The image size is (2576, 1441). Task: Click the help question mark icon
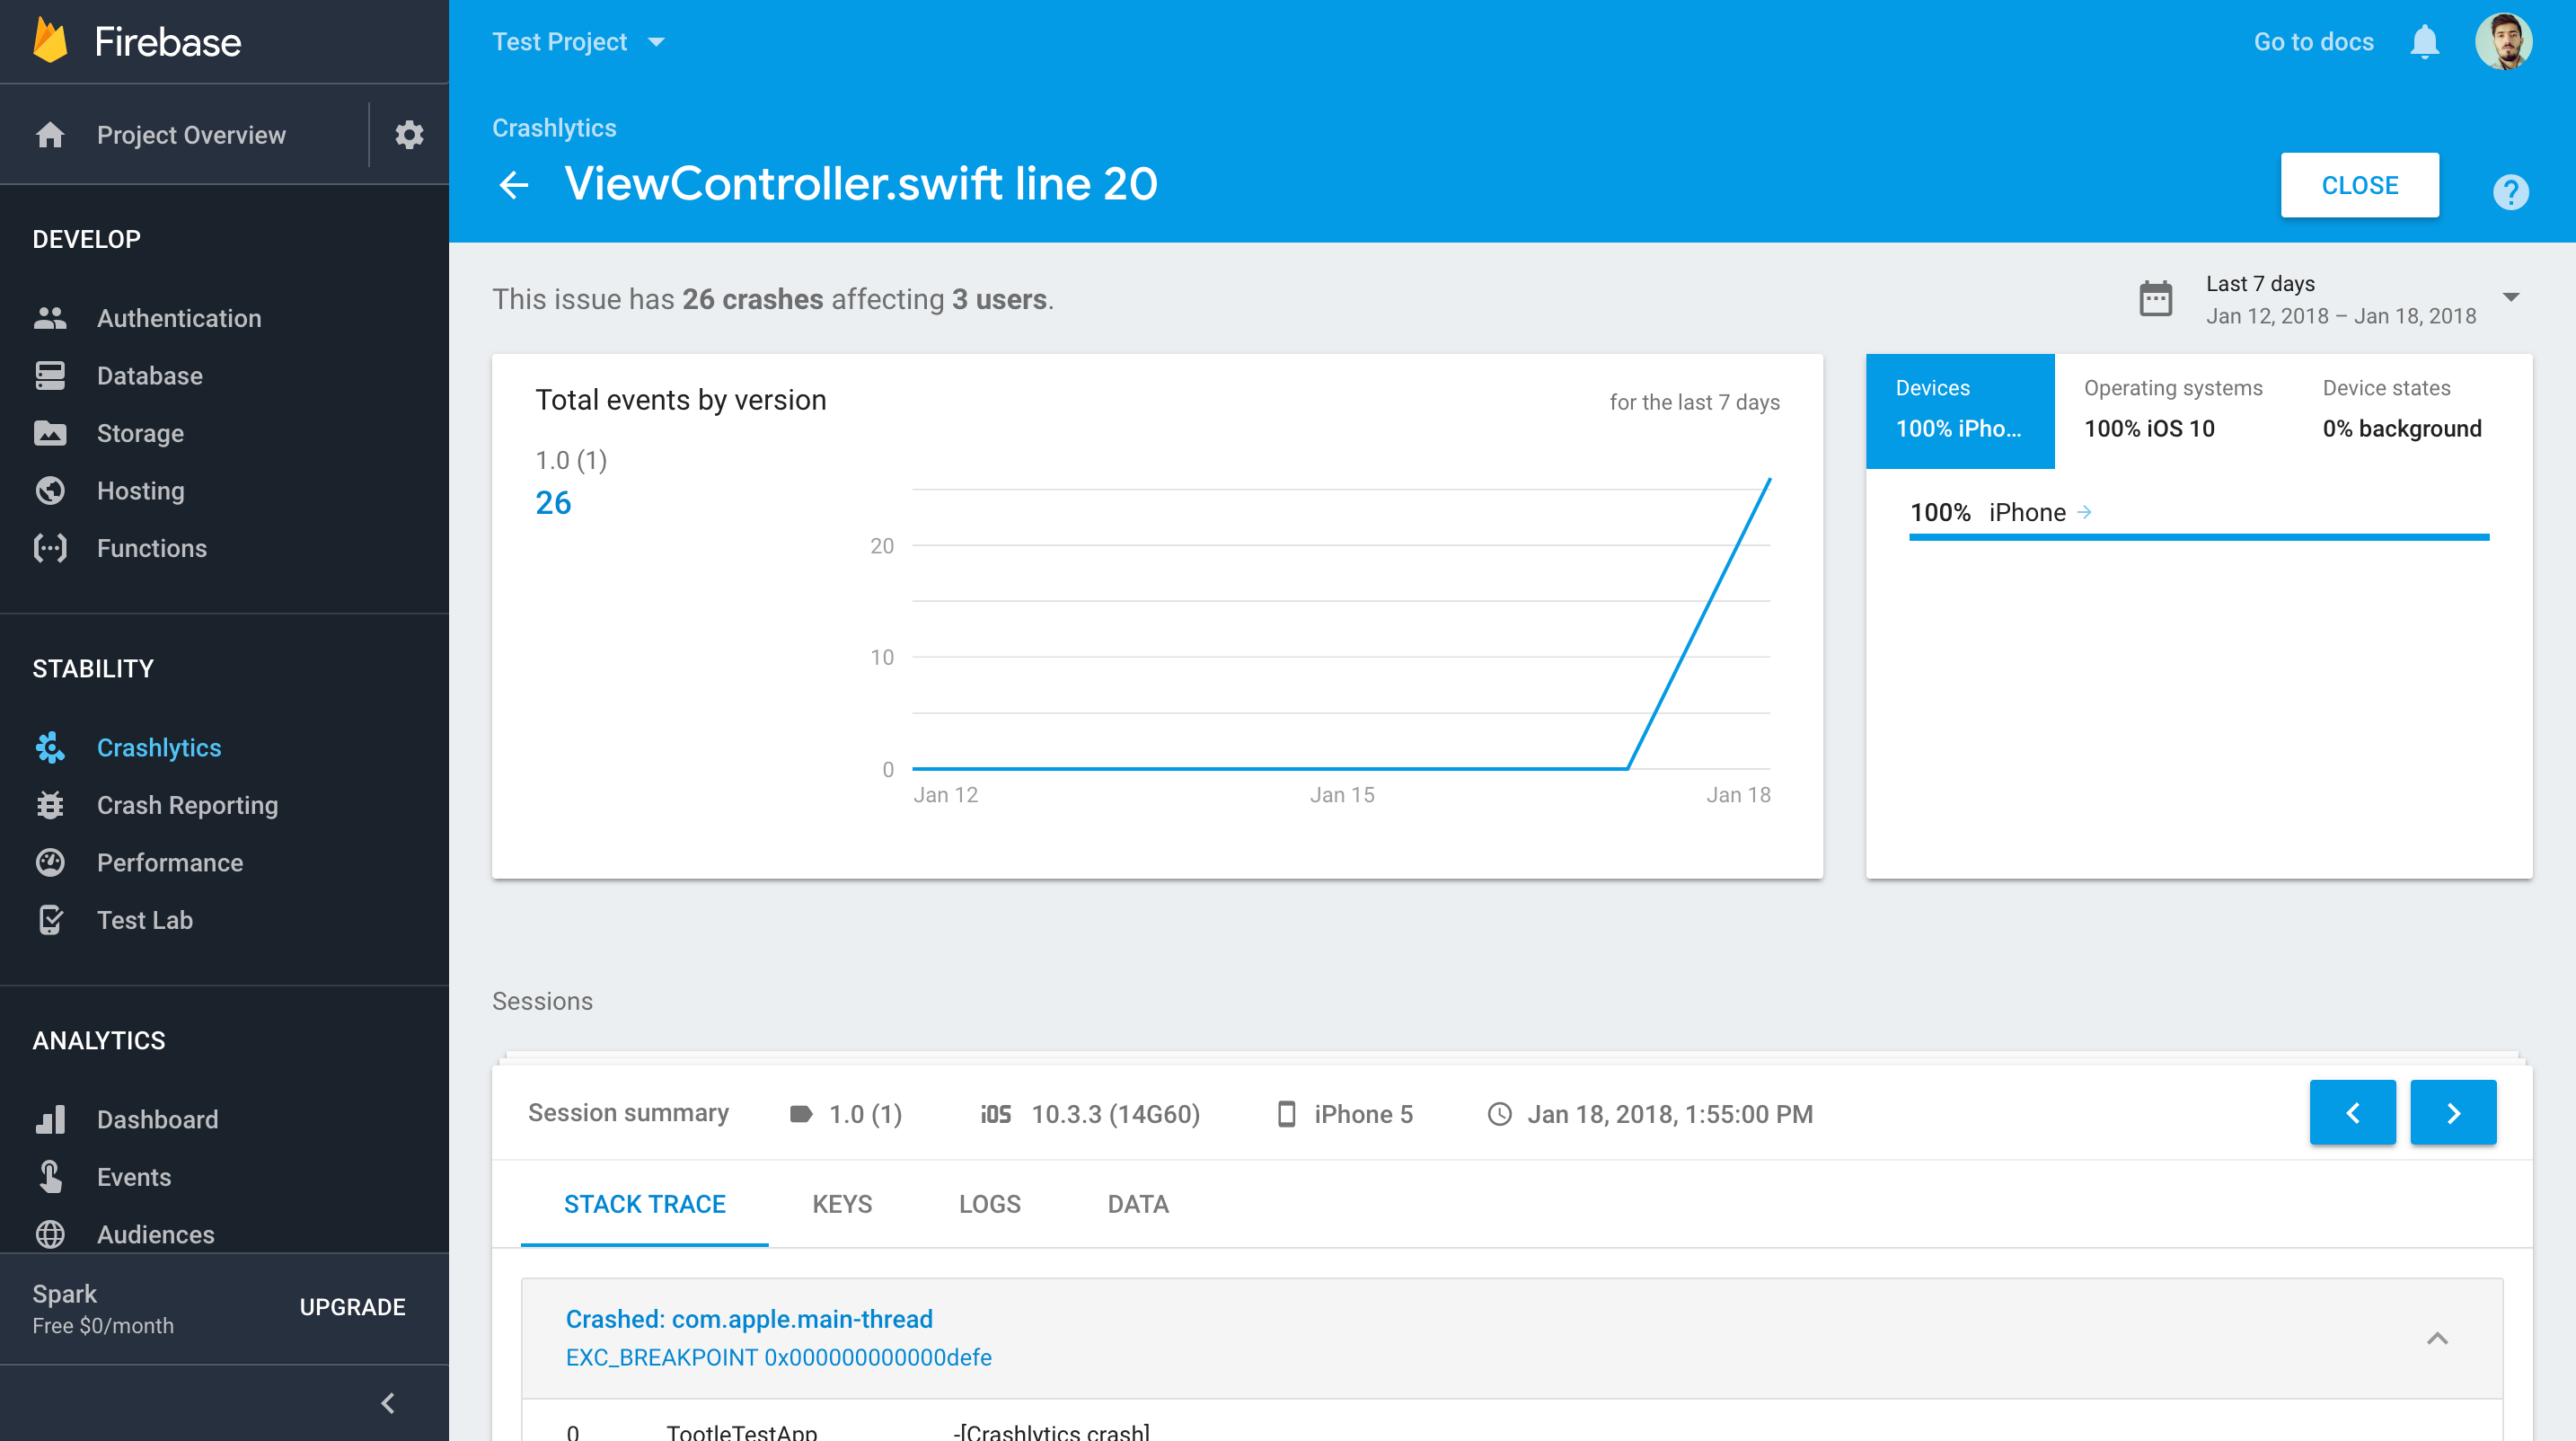pyautogui.click(x=2510, y=191)
